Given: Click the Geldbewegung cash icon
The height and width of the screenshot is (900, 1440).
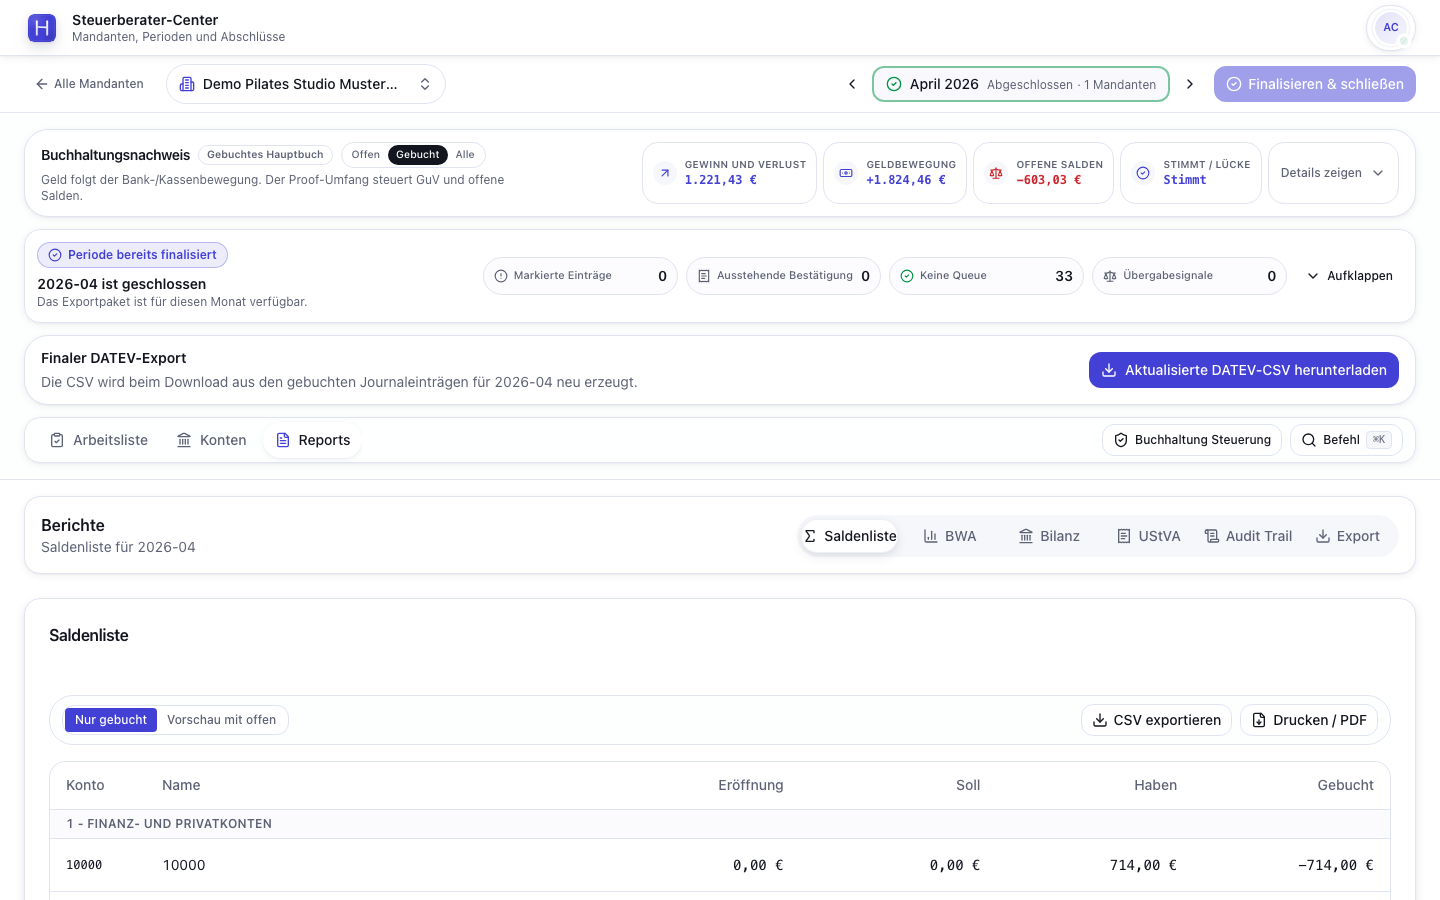Looking at the screenshot, I should (846, 173).
